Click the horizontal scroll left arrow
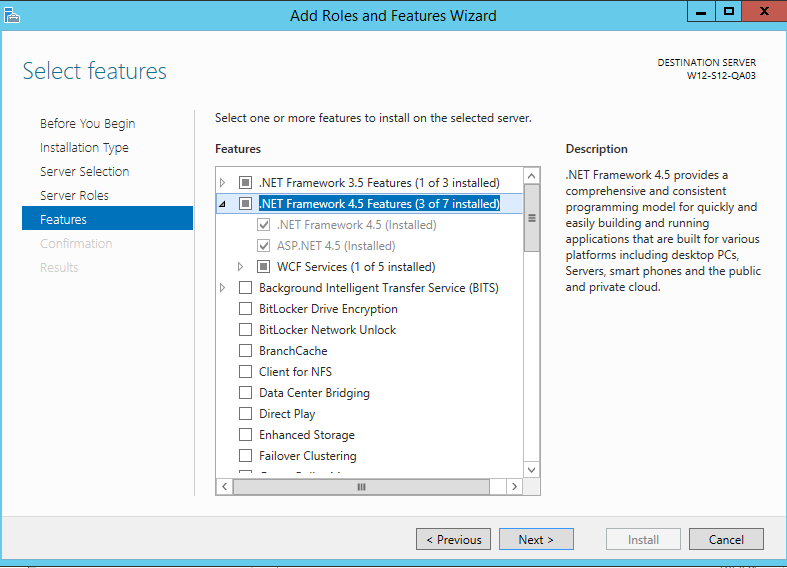Image resolution: width=787 pixels, height=568 pixels. (224, 487)
